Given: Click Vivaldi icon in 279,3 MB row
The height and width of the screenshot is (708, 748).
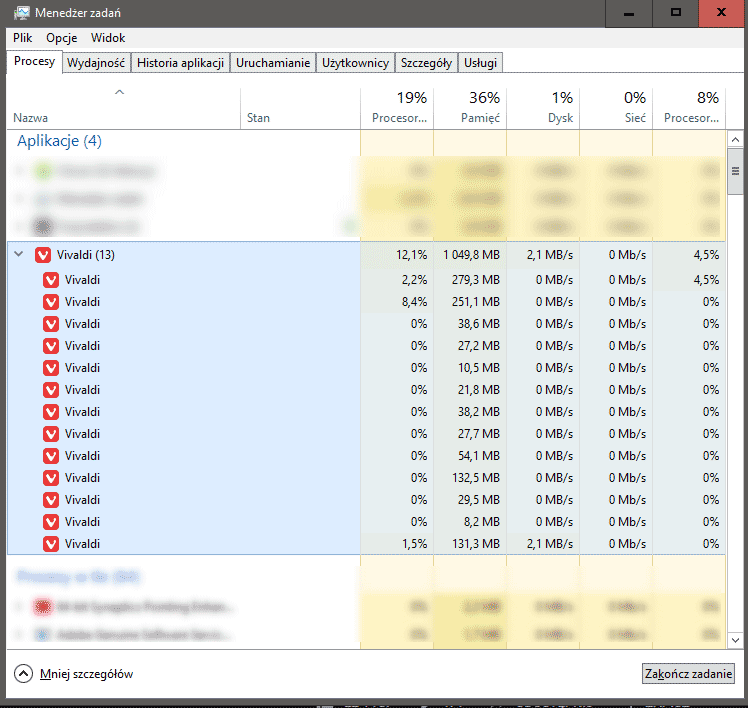Looking at the screenshot, I should [51, 280].
